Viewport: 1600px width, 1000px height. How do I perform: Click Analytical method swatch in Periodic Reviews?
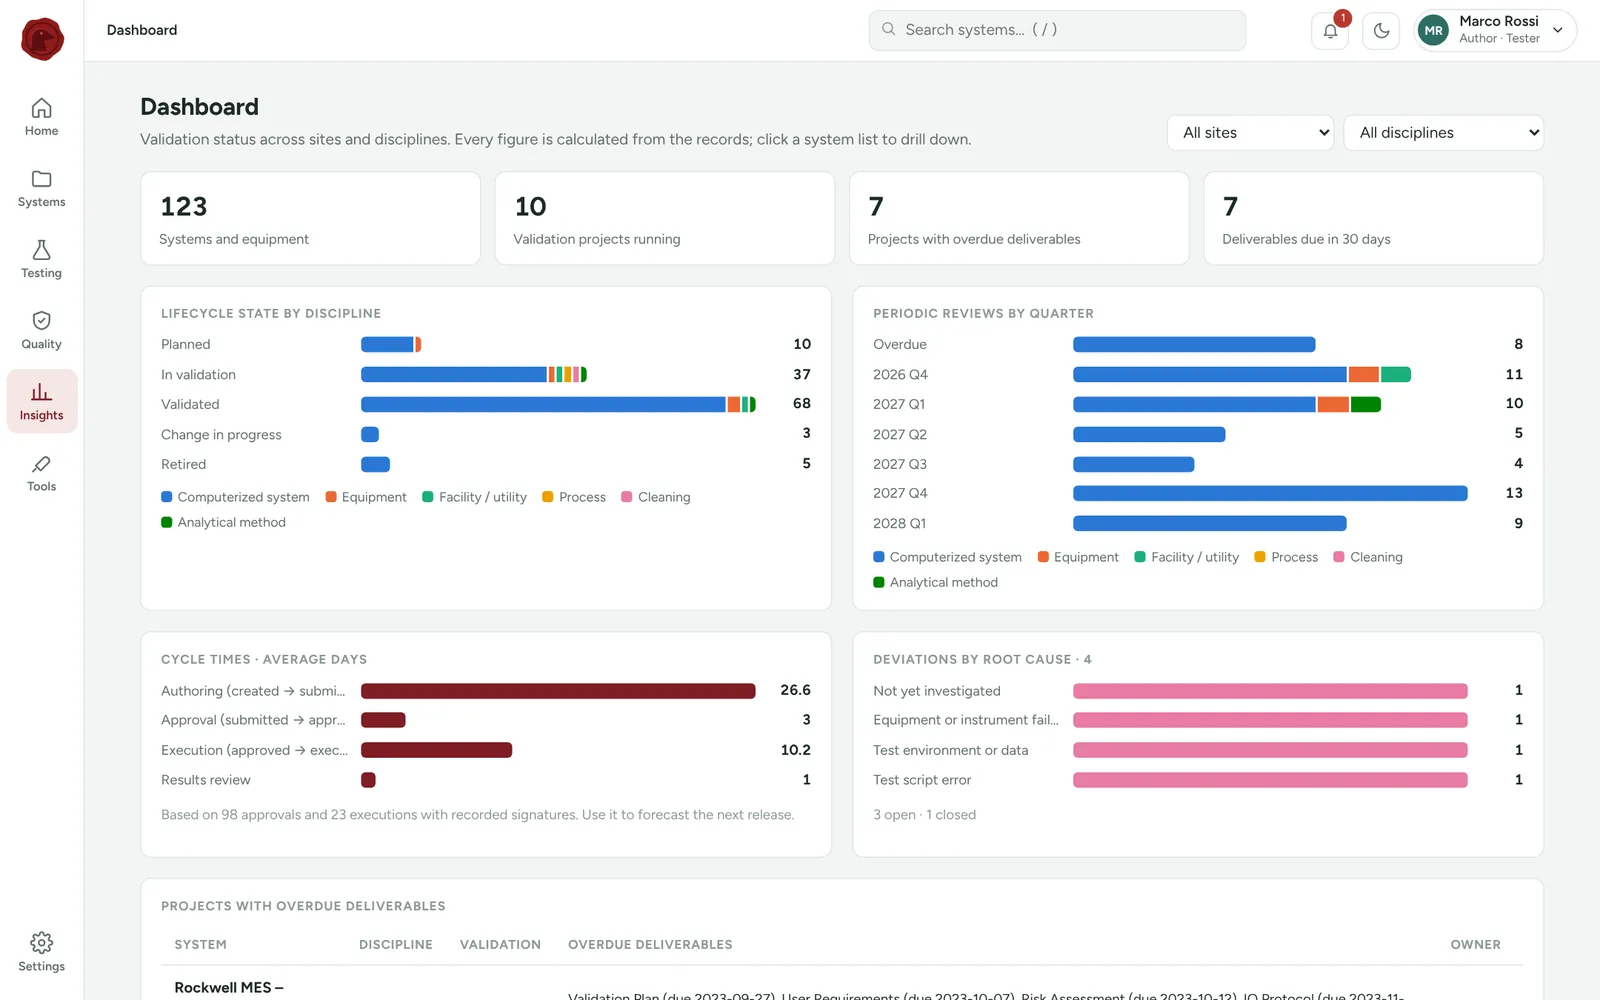coord(879,582)
